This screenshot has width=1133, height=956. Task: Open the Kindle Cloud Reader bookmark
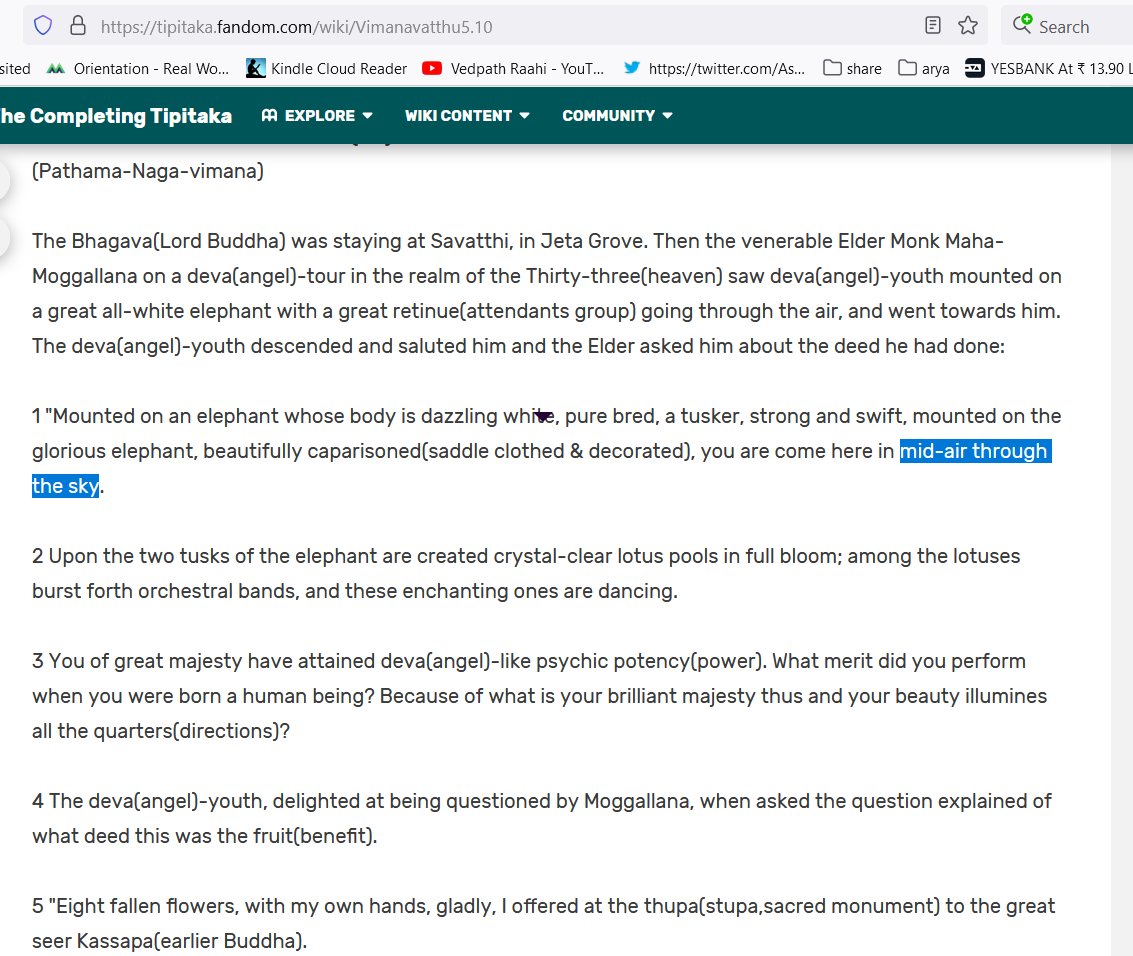(327, 69)
